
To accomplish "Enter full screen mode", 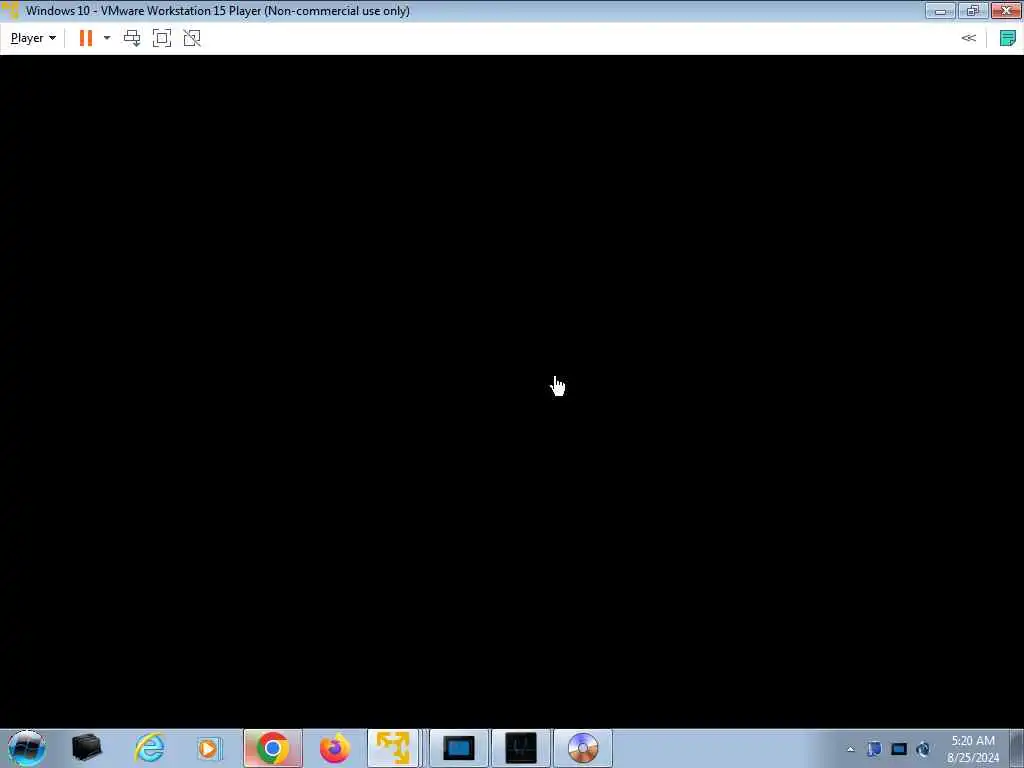I will (162, 38).
